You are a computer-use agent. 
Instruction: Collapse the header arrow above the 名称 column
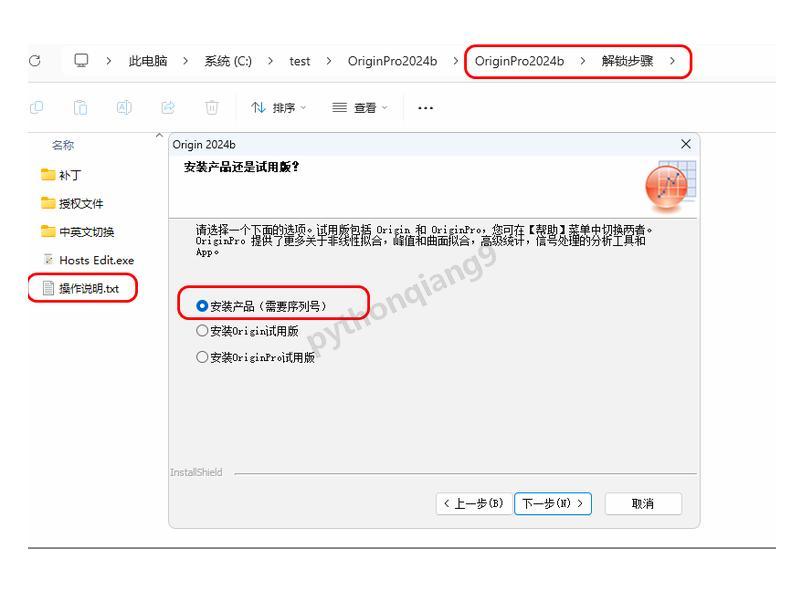(159, 135)
